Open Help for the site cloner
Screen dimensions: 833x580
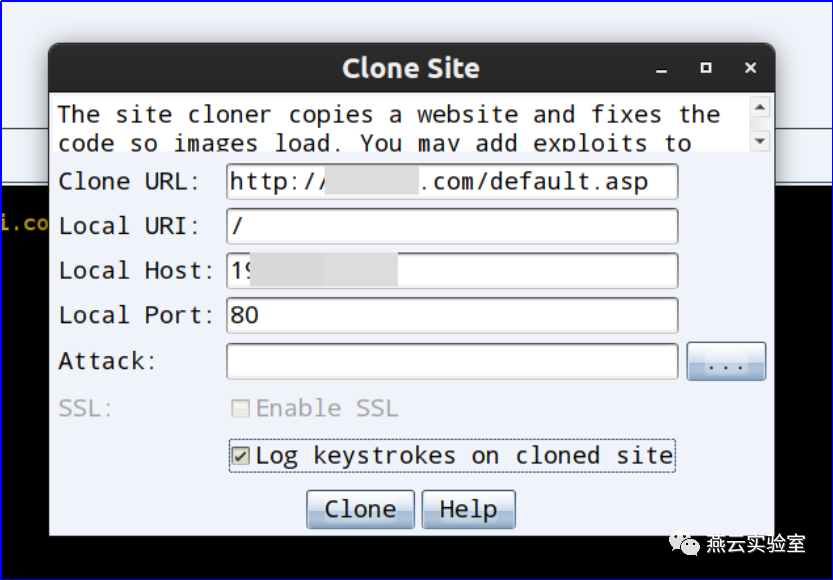(468, 509)
